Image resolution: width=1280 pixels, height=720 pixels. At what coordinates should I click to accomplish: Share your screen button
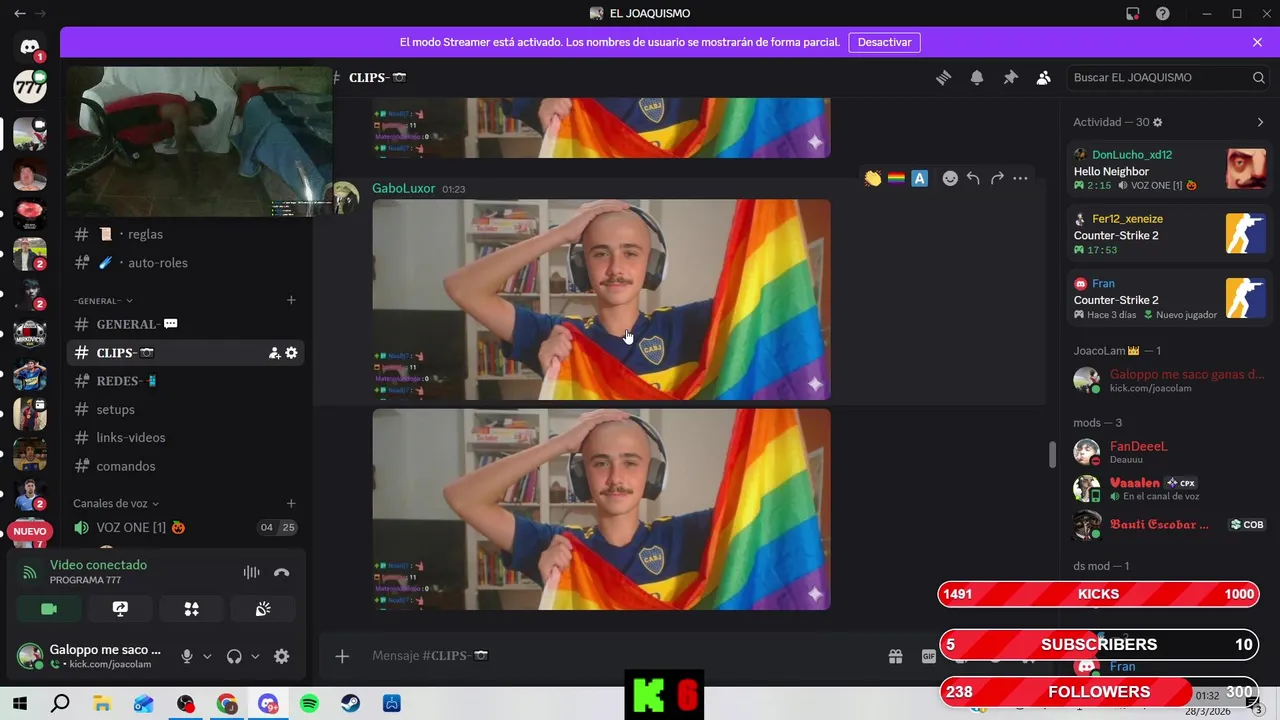120,609
